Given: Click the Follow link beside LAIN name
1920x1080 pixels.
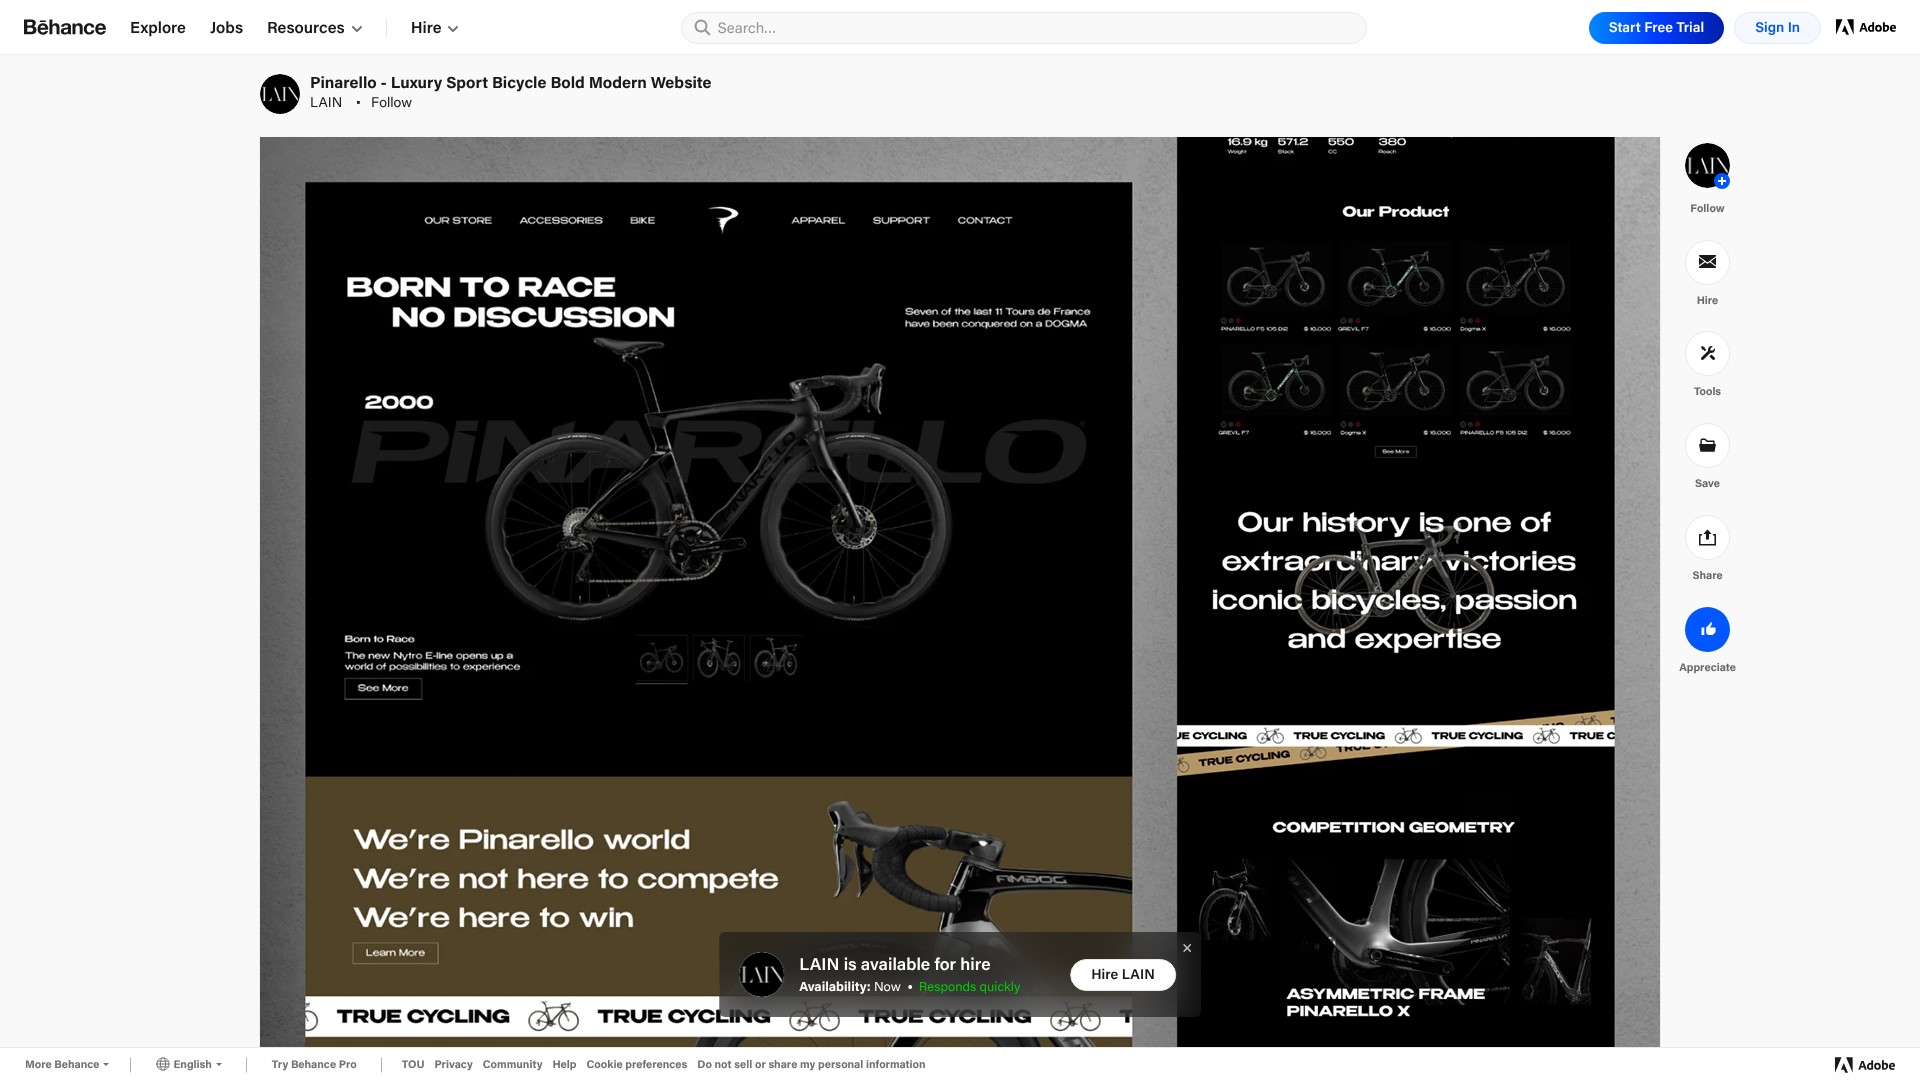Looking at the screenshot, I should coord(391,102).
